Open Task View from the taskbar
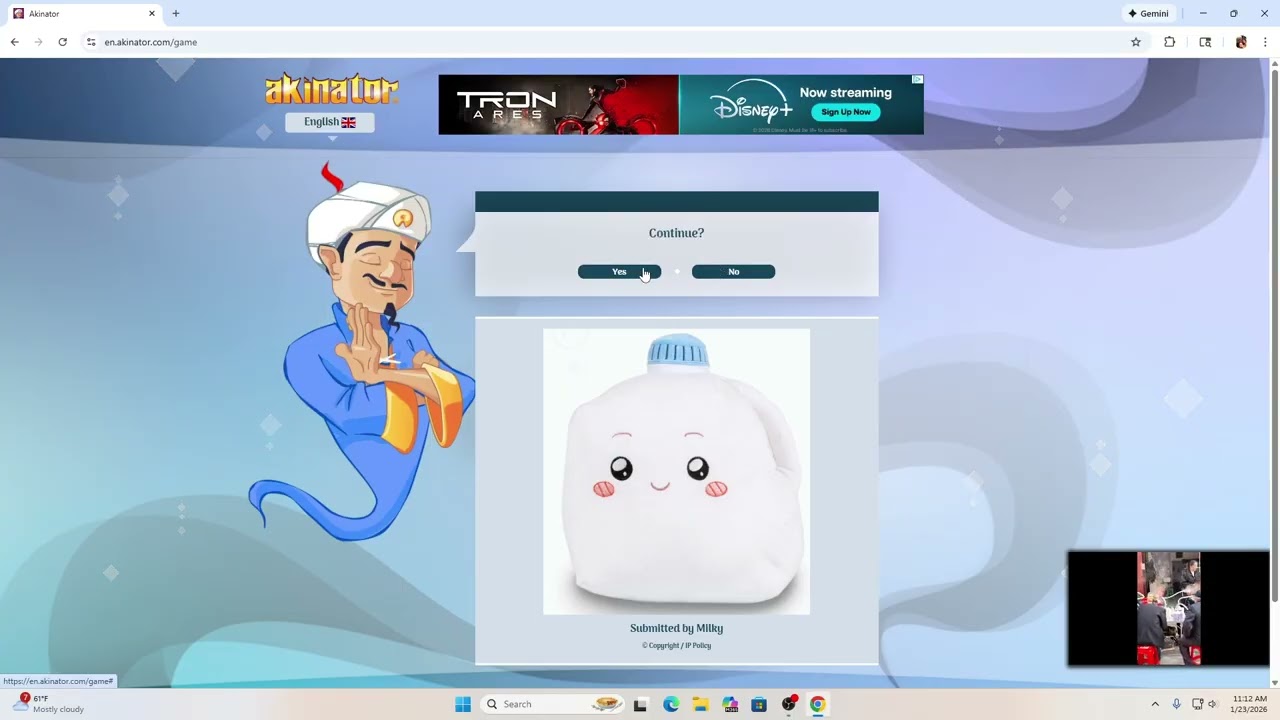1280x720 pixels. (x=640, y=704)
